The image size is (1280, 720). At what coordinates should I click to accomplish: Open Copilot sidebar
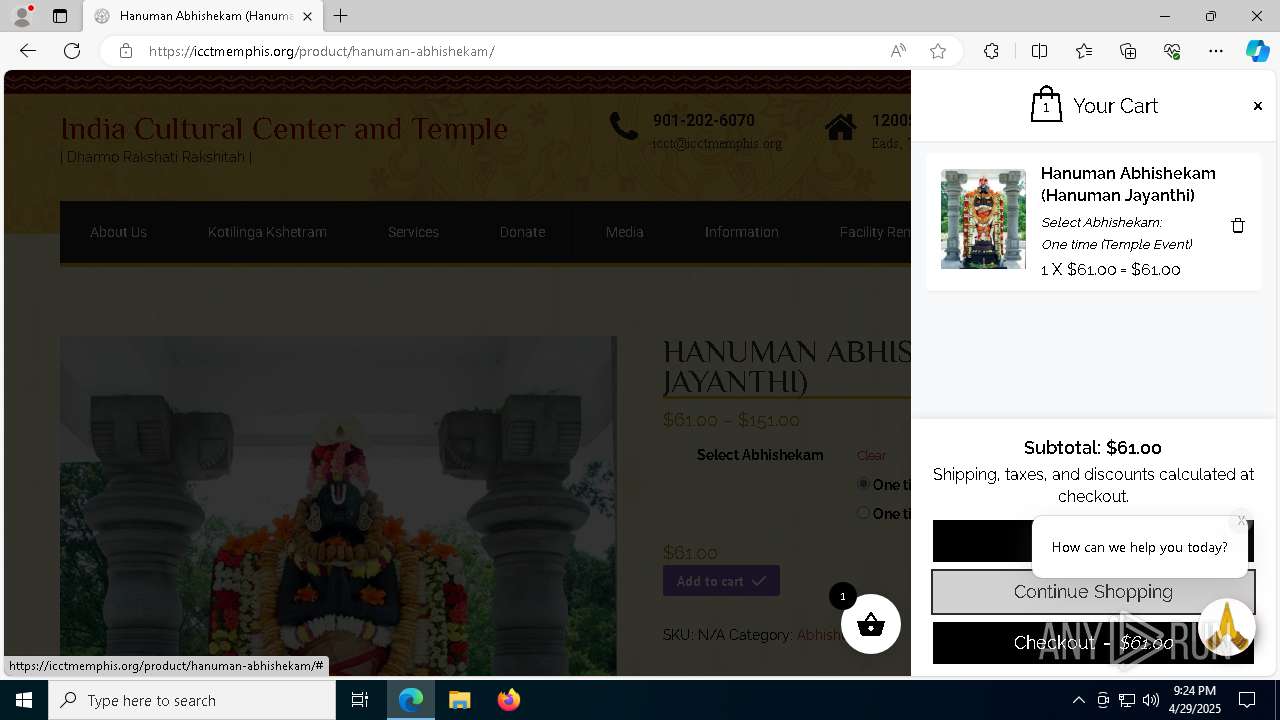tap(1257, 51)
